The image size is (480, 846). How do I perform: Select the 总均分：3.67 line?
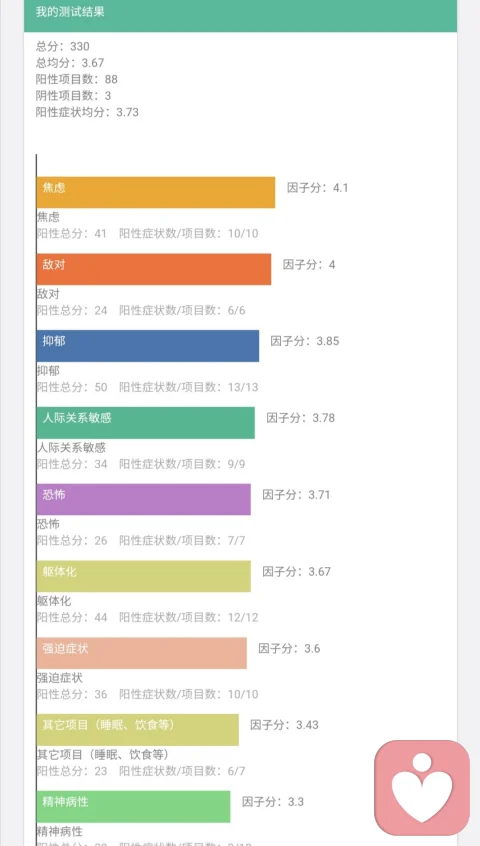(70, 63)
